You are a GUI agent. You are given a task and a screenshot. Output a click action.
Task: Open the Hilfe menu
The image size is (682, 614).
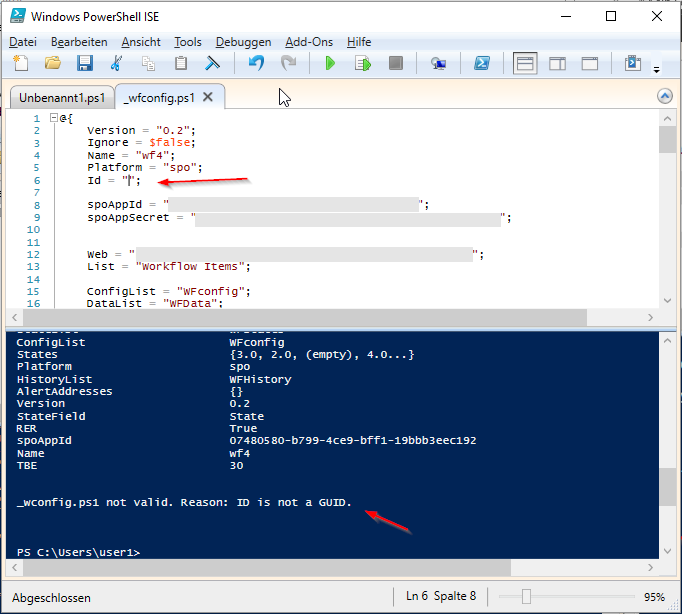(359, 42)
